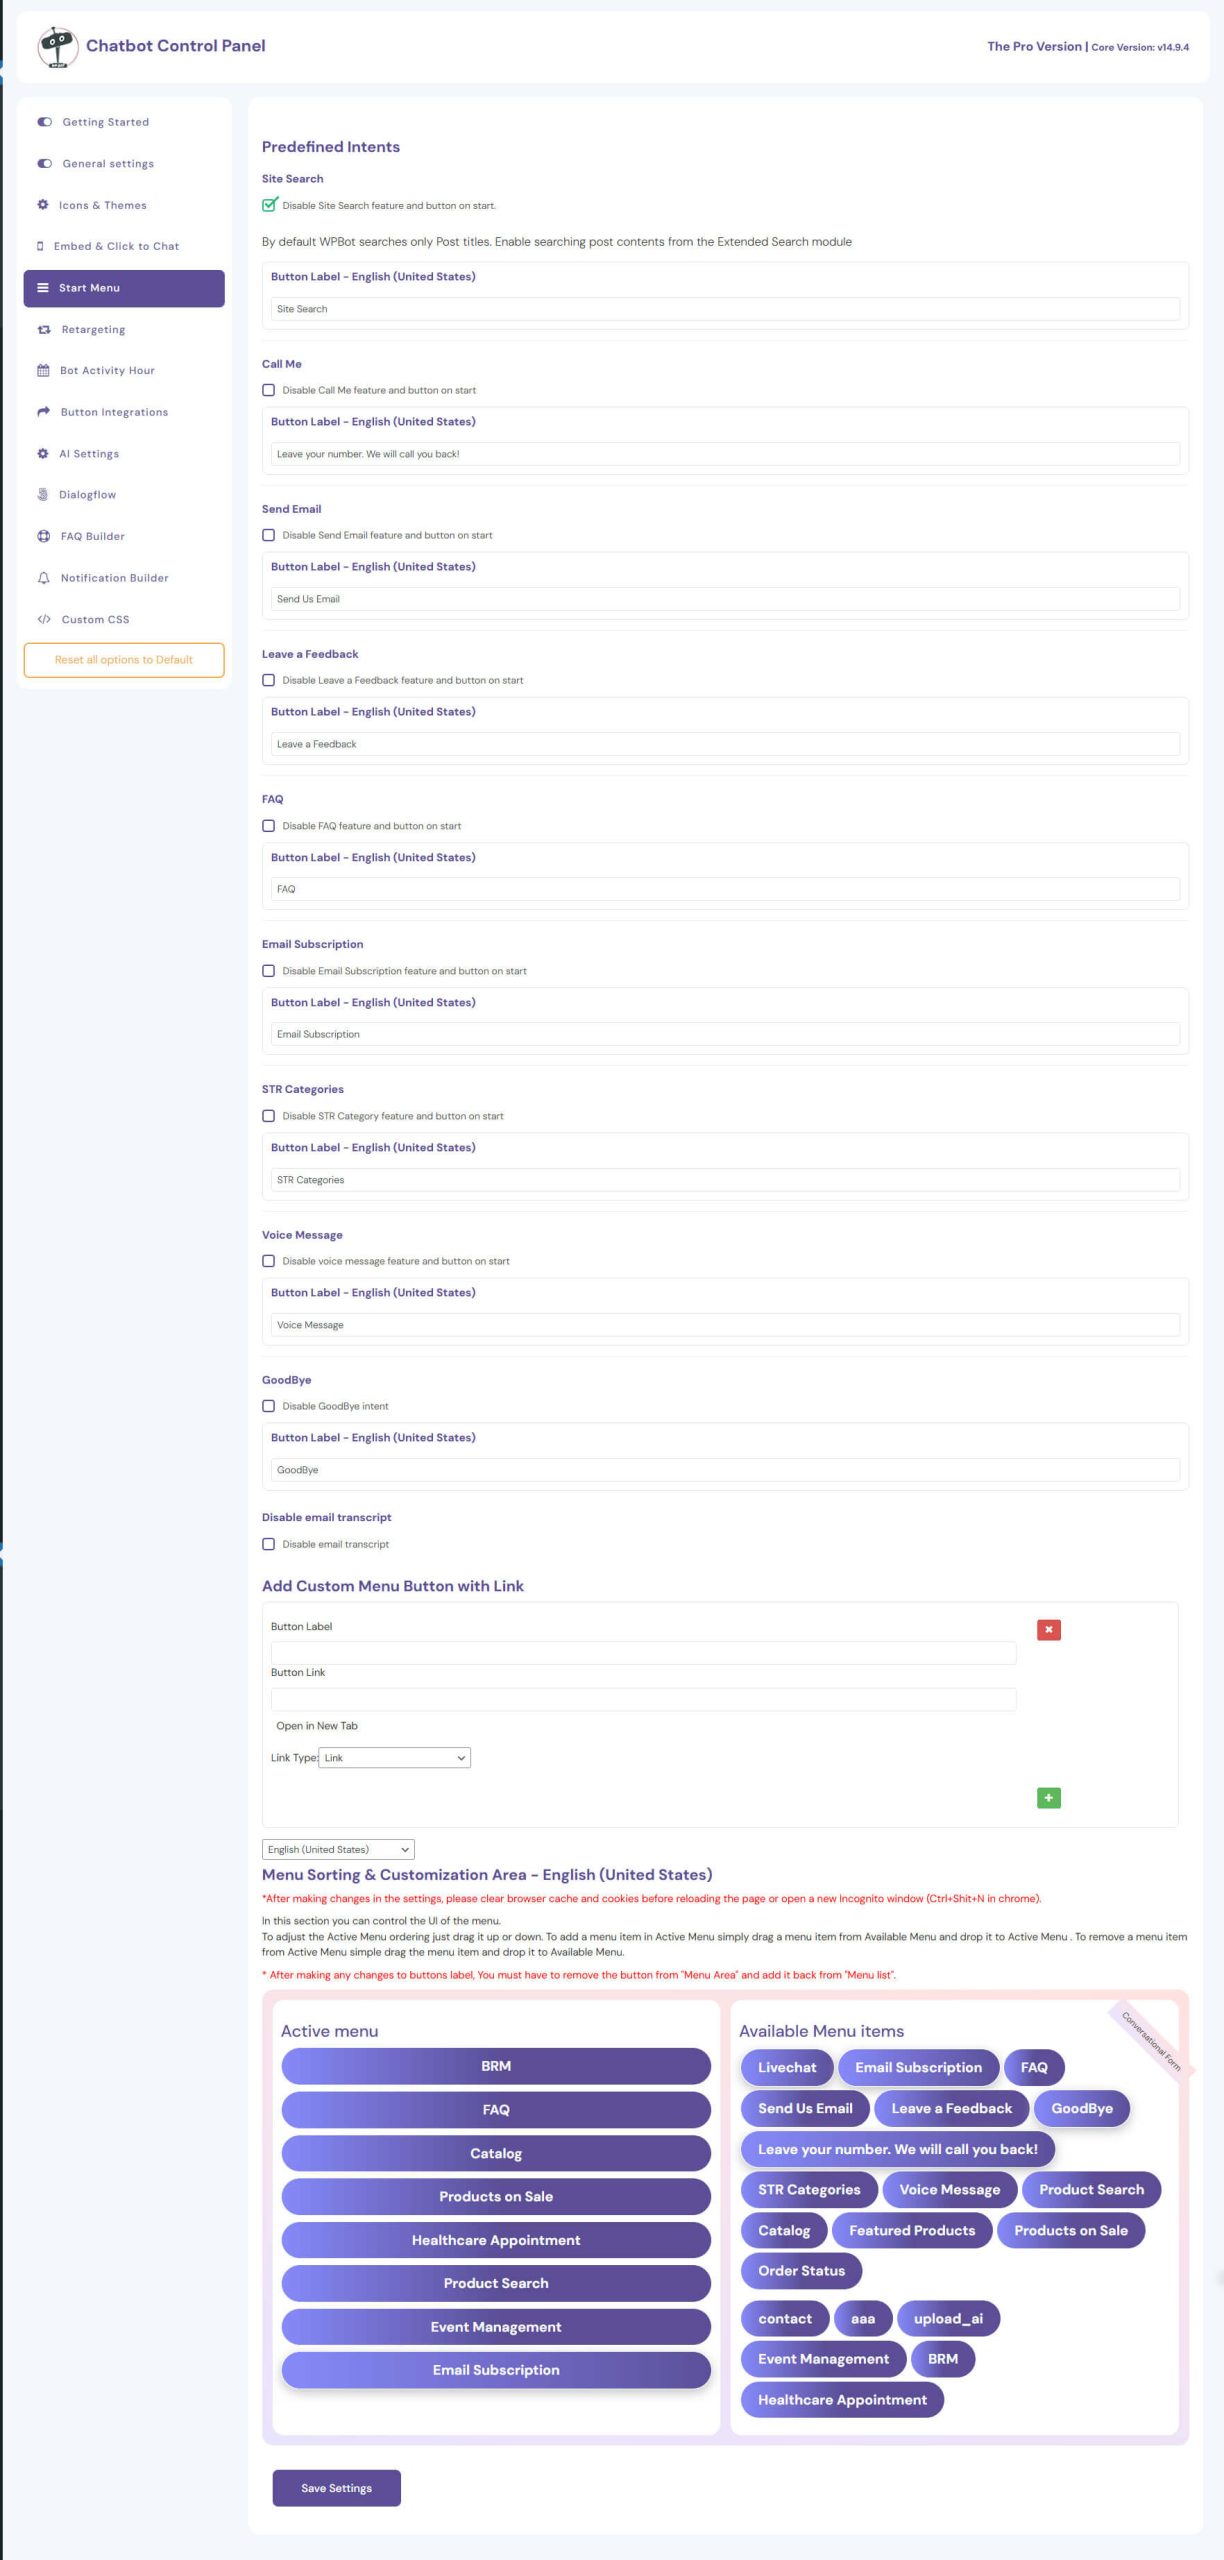Click Conversational Form ribbon label
The width and height of the screenshot is (1224, 2560).
[1151, 2041]
